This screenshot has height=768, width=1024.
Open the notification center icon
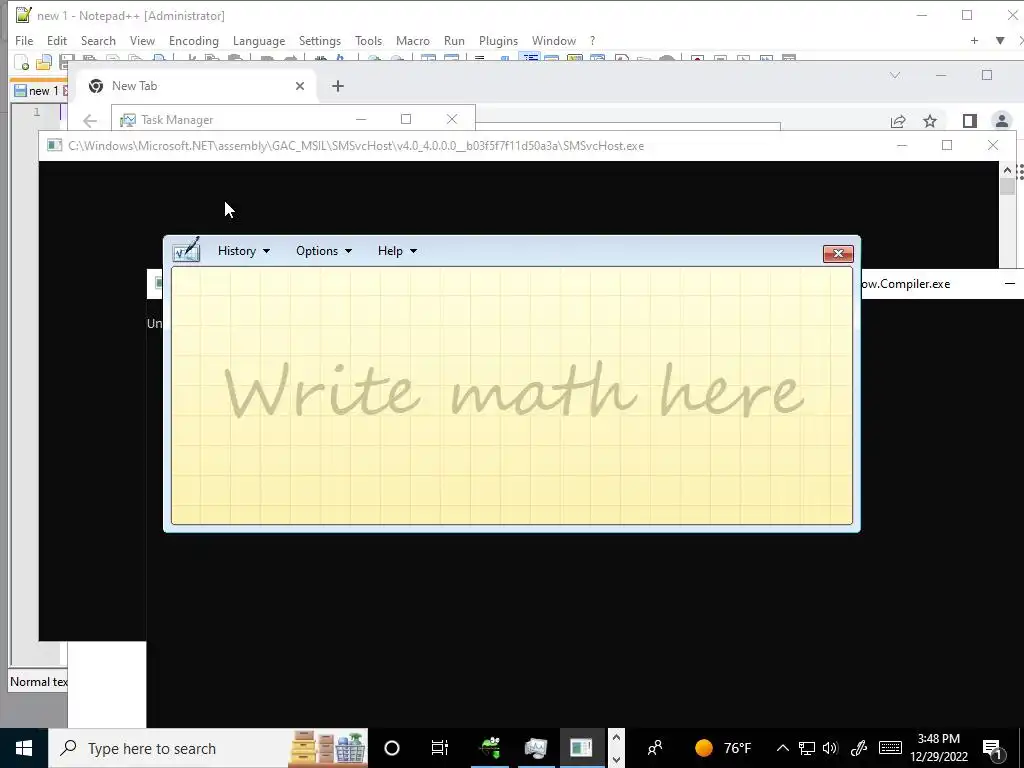tap(993, 748)
